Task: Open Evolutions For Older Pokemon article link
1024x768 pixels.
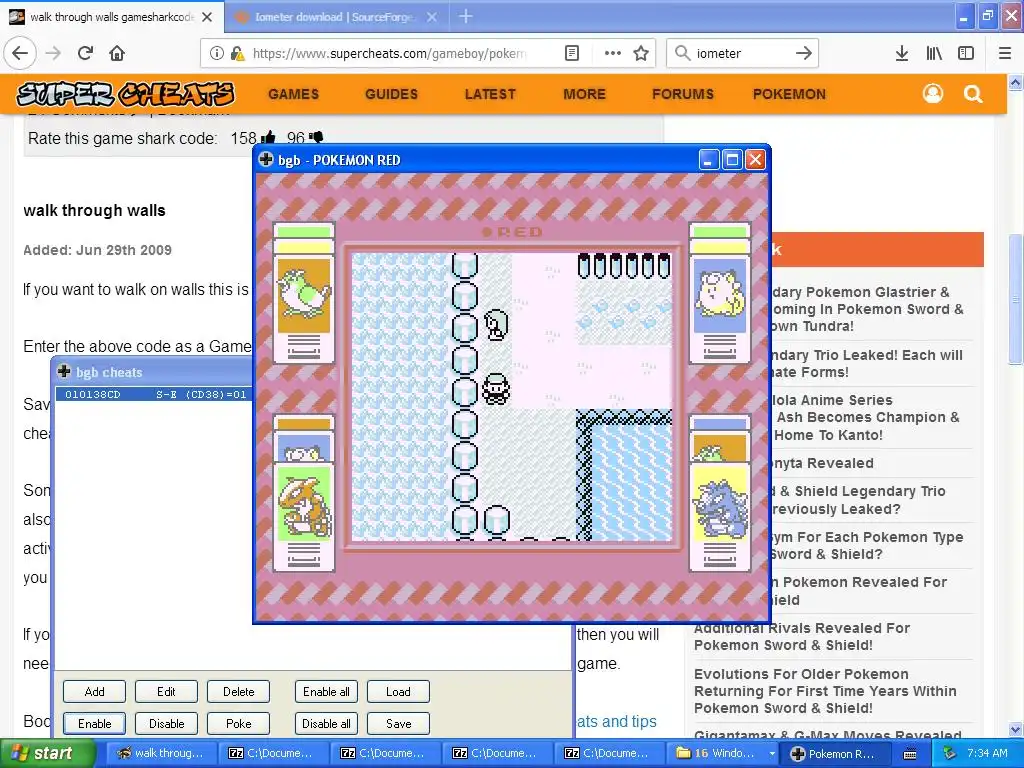Action: [x=825, y=691]
